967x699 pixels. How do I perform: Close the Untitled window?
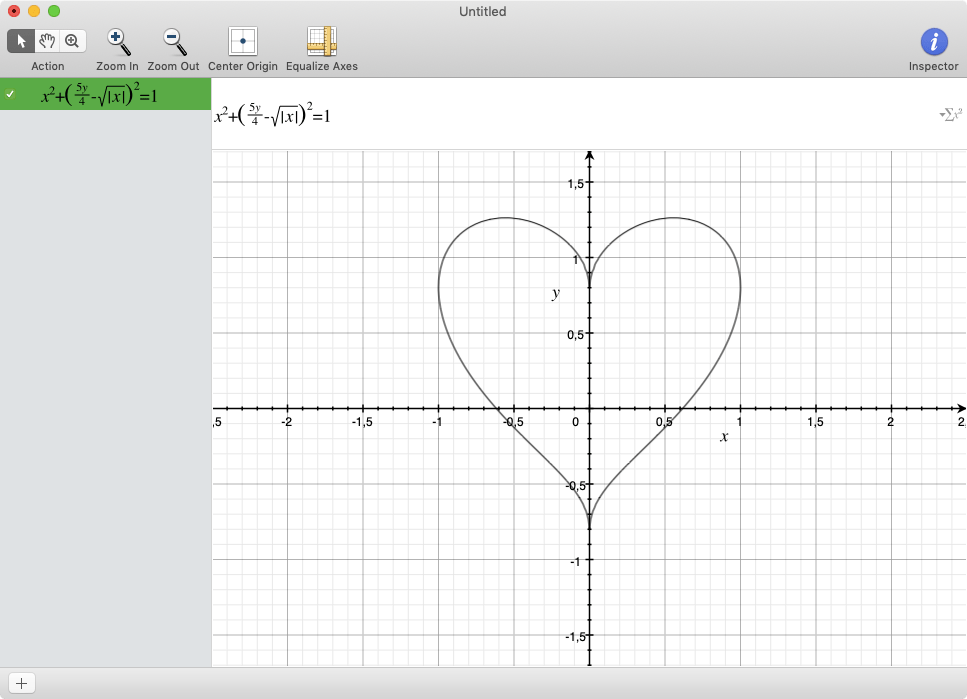point(14,11)
